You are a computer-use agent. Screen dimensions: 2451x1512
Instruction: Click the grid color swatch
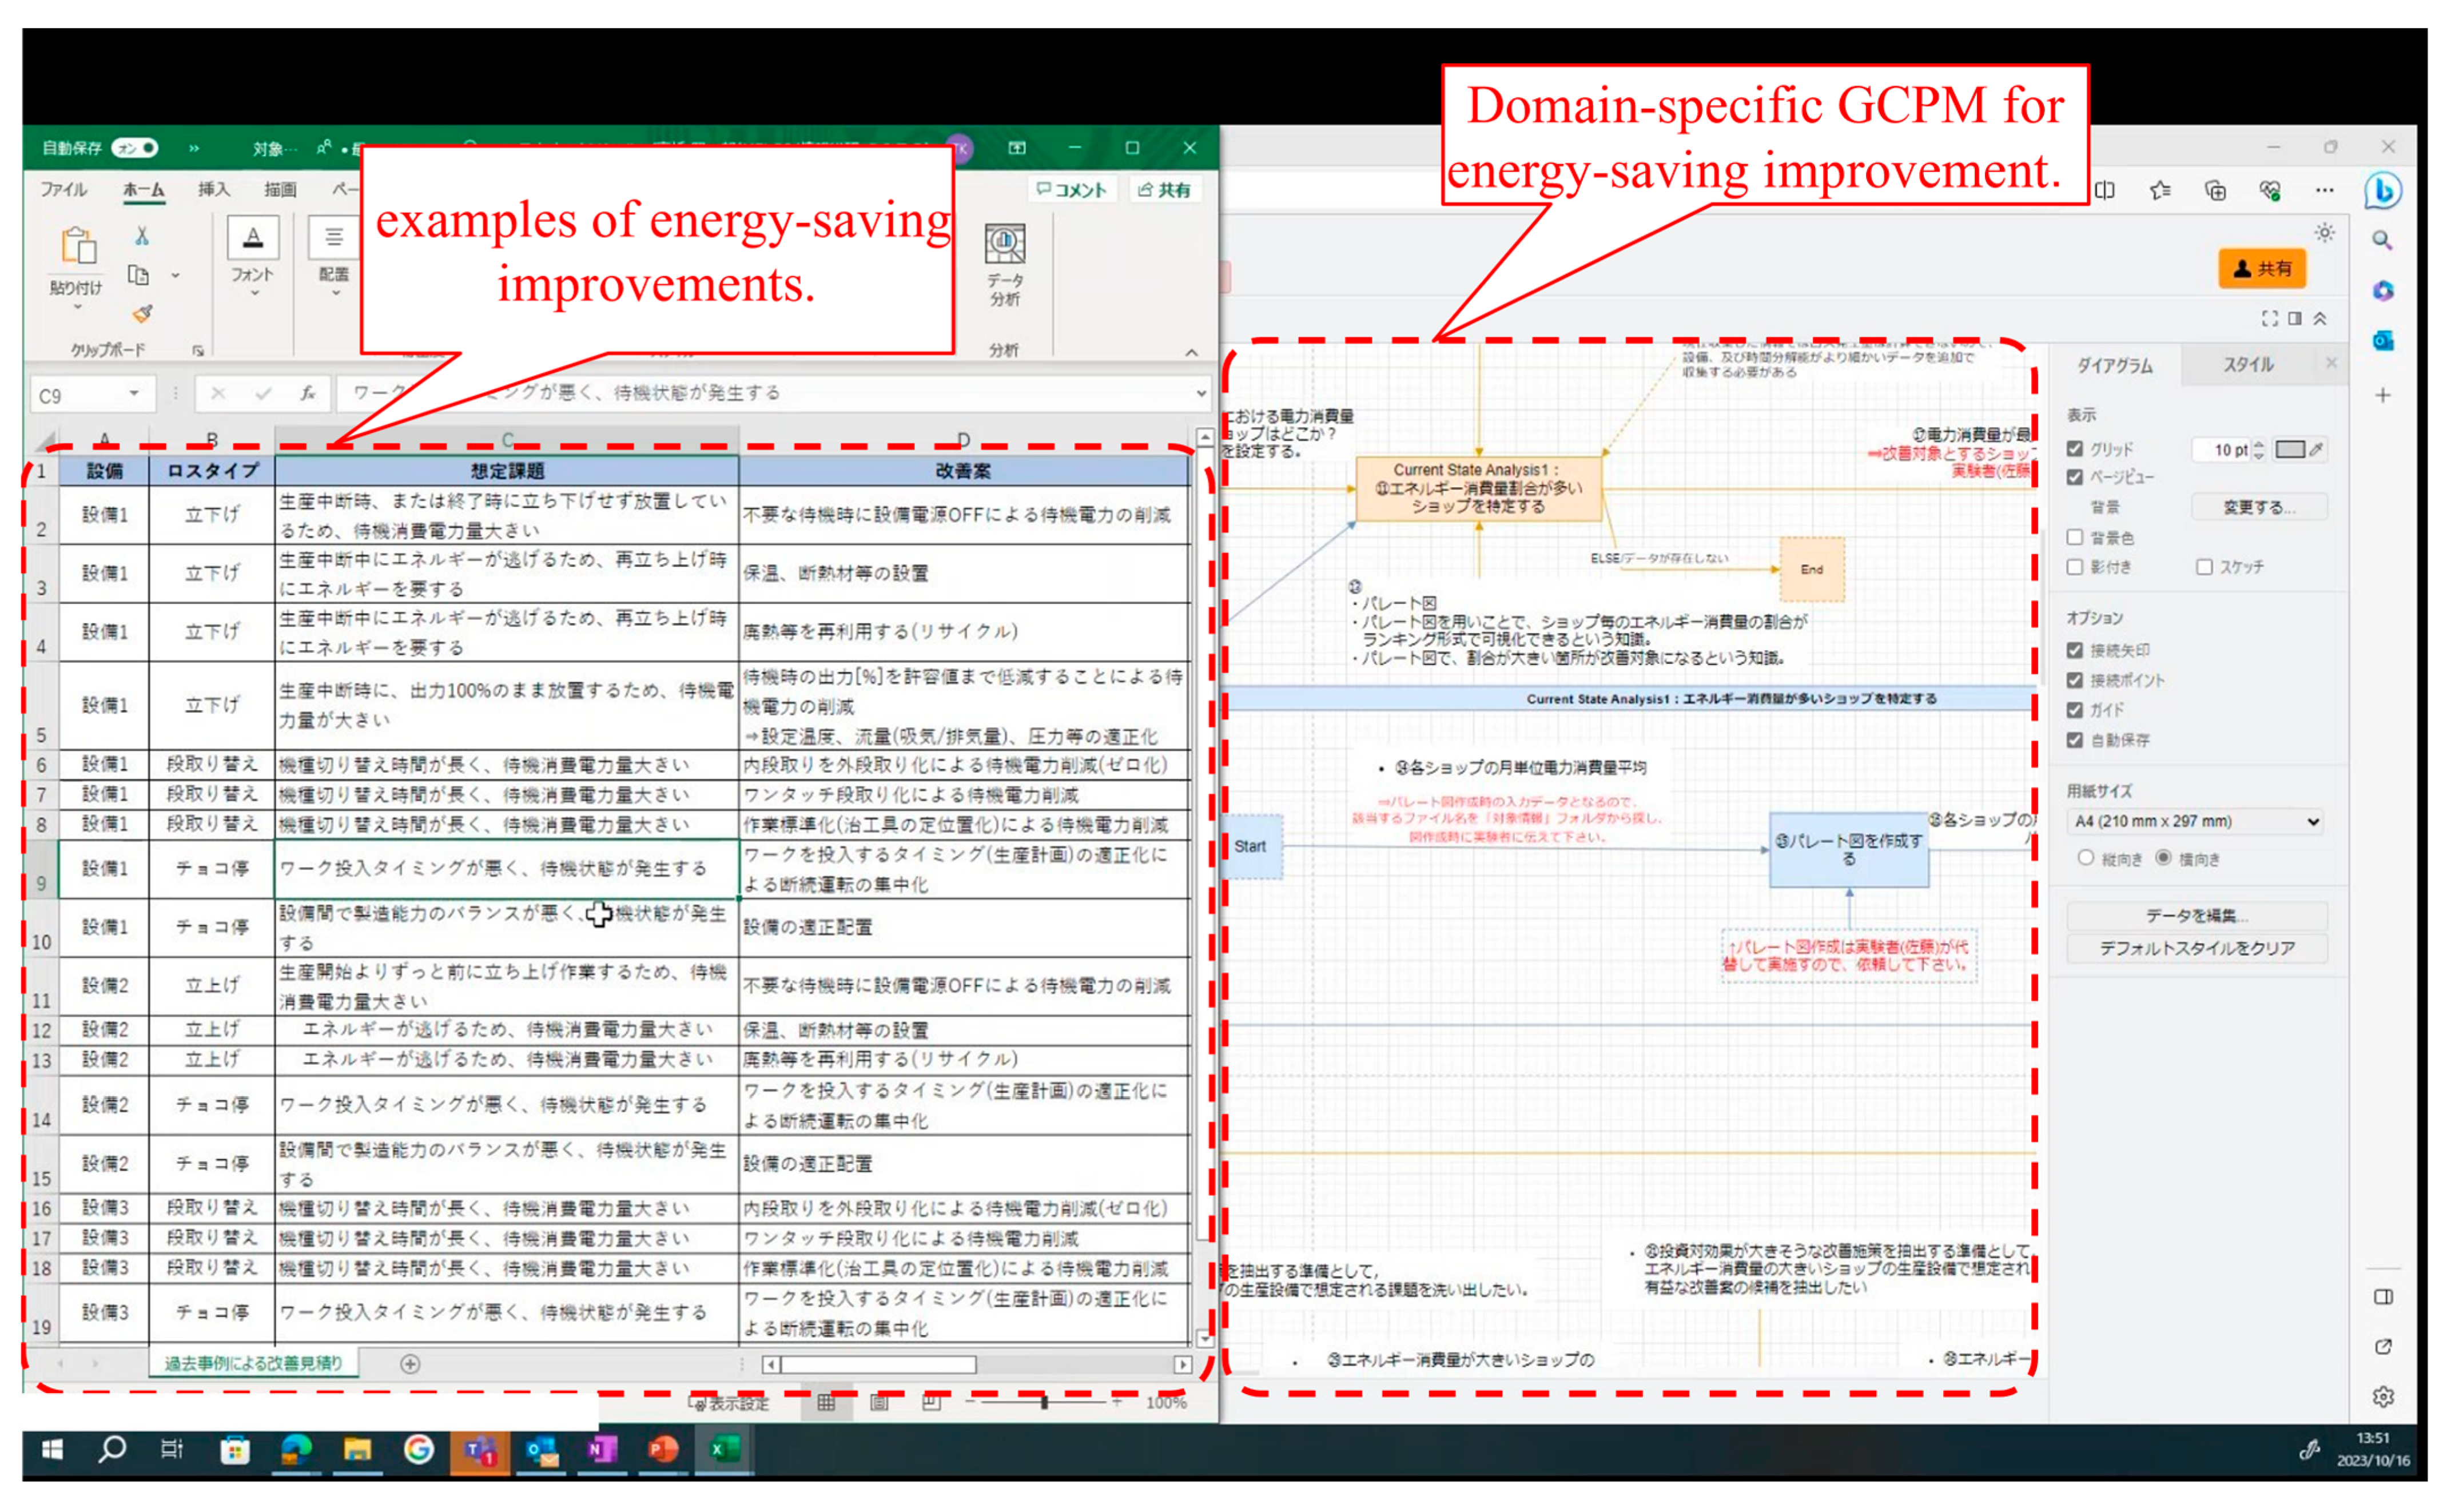tap(2290, 450)
